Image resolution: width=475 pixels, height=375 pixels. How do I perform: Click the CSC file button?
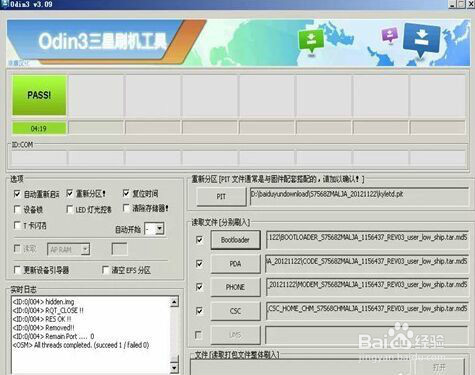coord(235,311)
